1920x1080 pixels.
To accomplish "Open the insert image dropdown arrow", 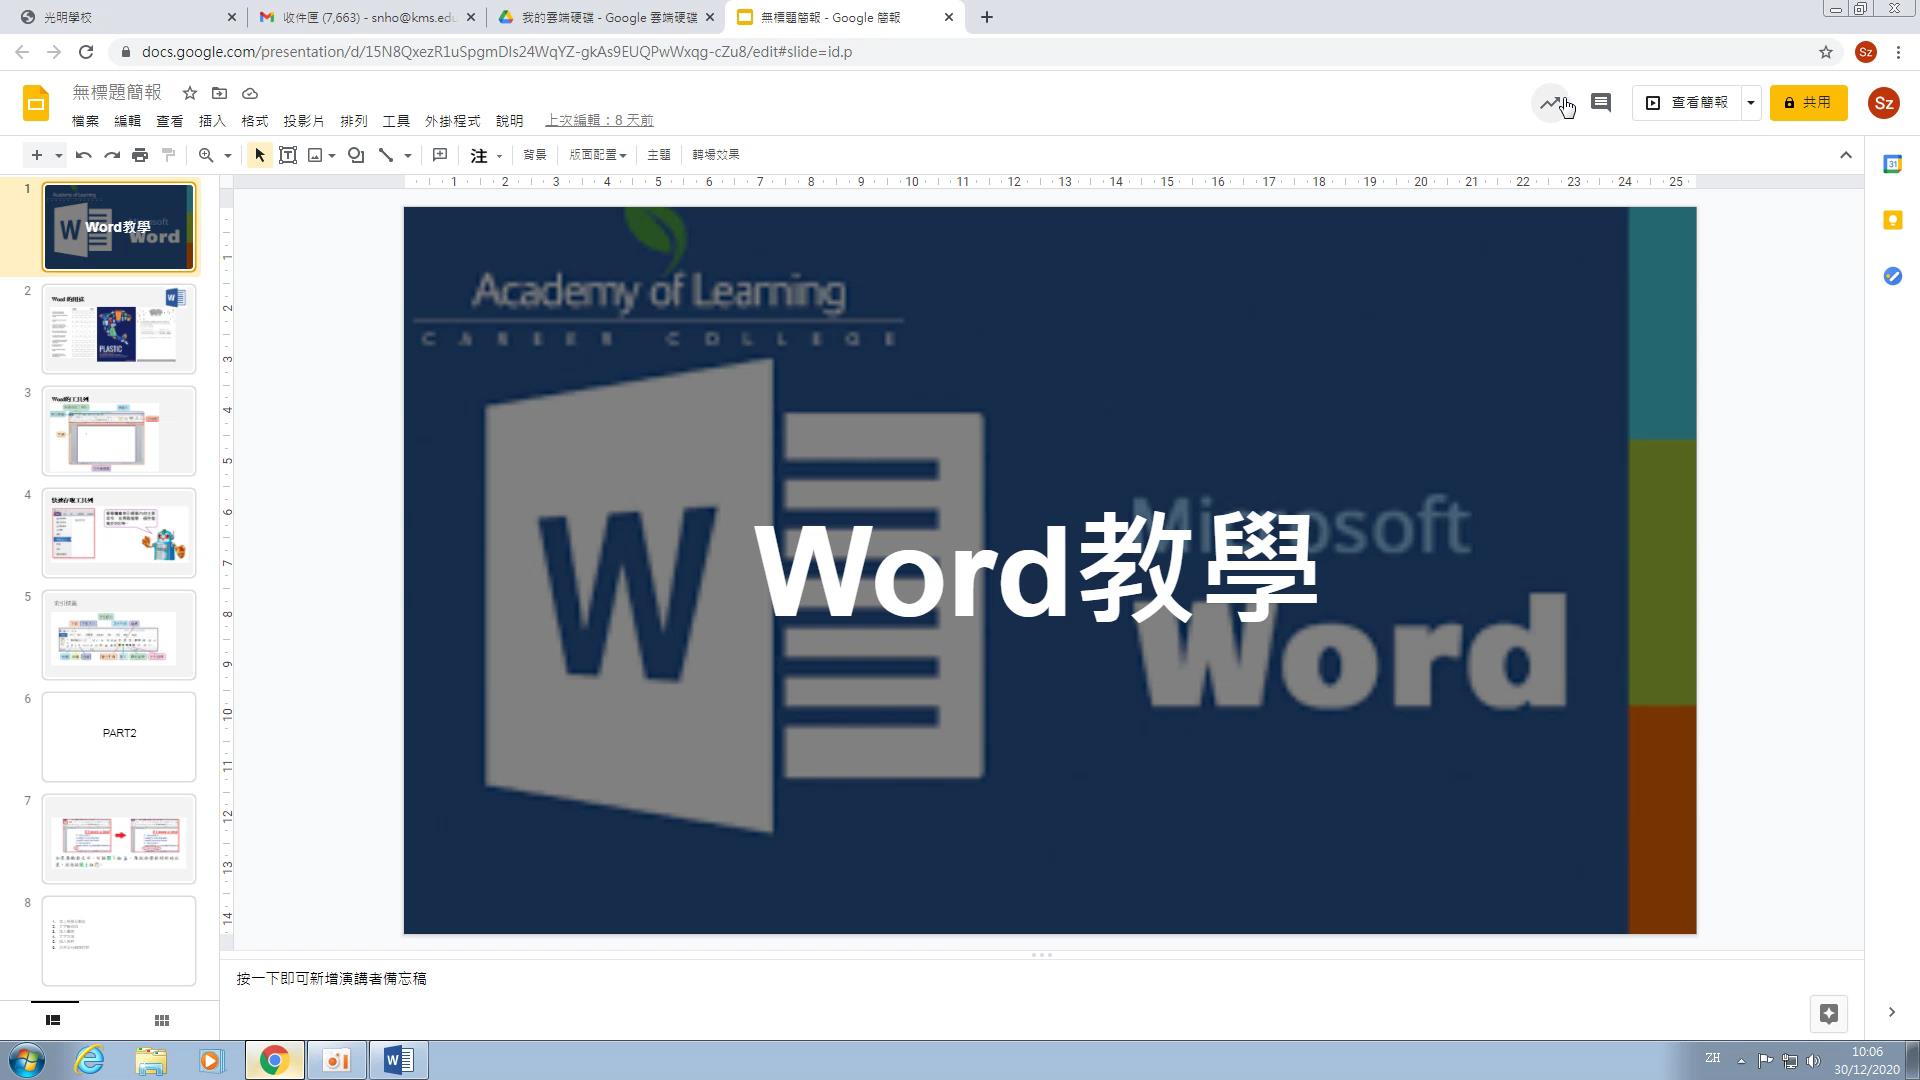I will coord(332,155).
